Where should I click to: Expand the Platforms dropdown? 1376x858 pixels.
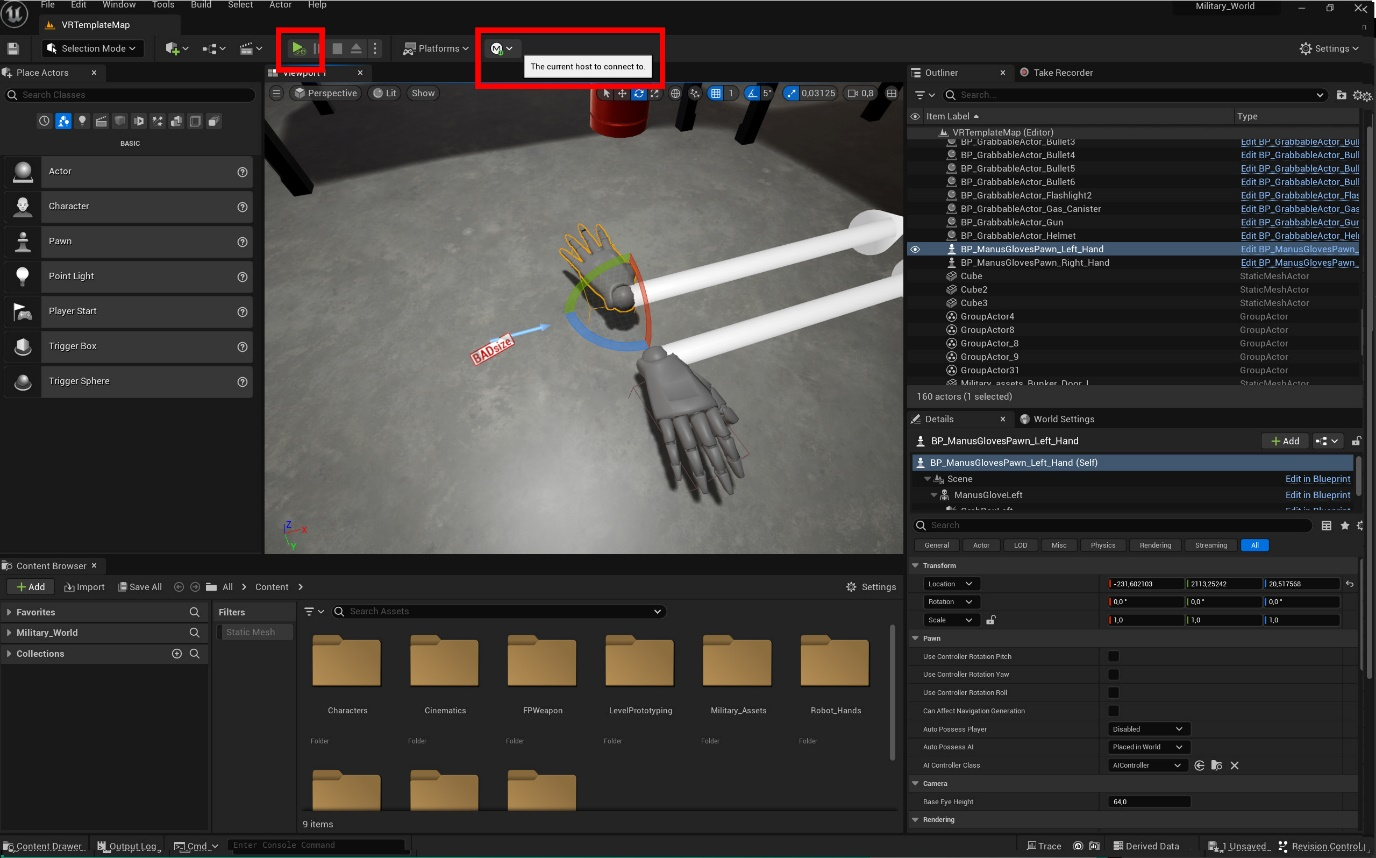click(x=436, y=48)
